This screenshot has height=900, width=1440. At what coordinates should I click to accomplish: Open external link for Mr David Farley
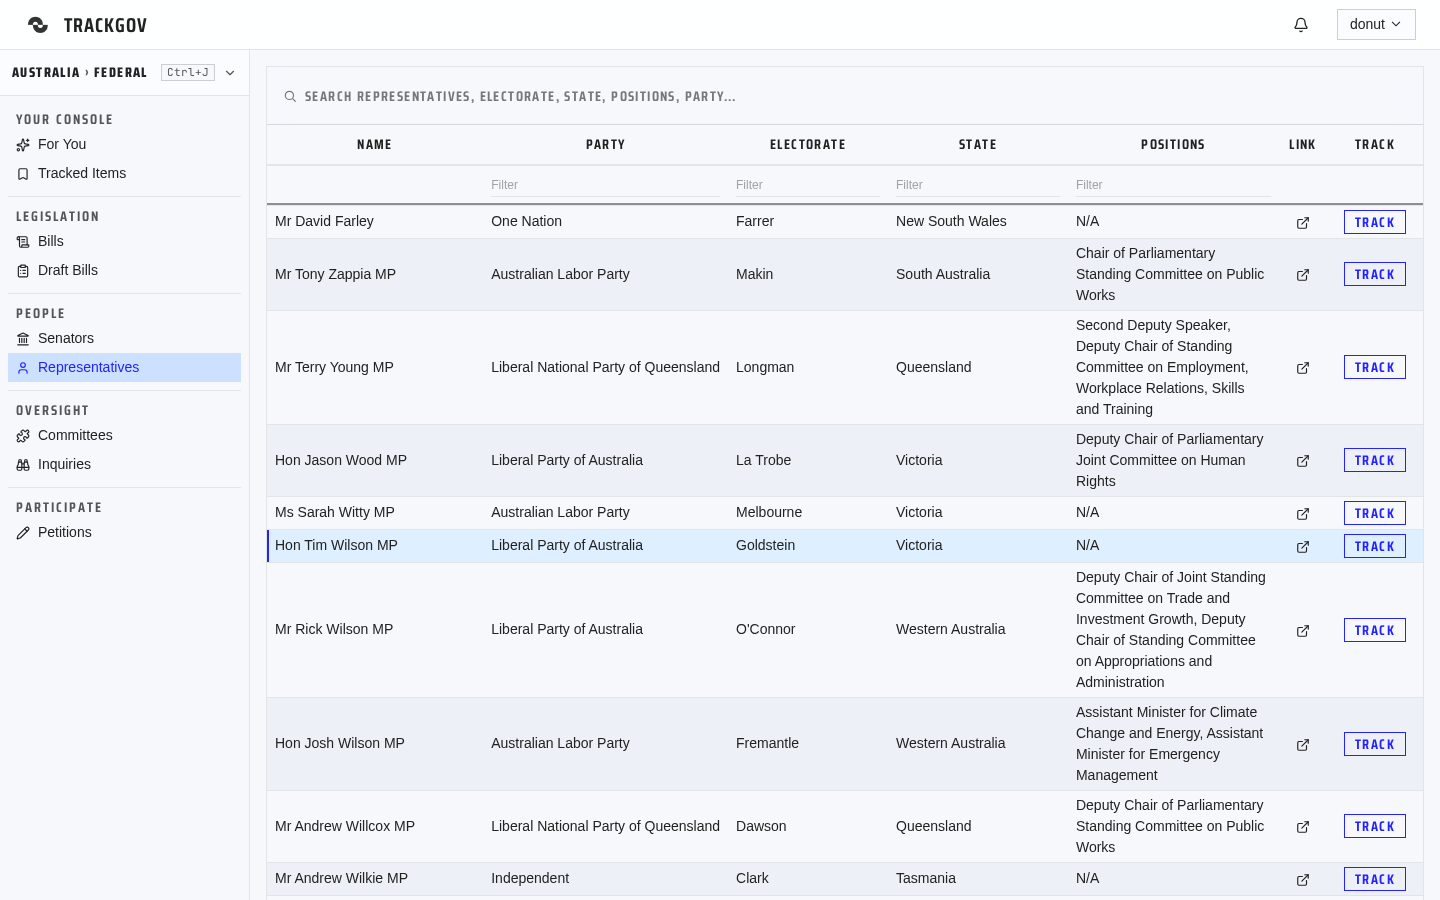click(x=1303, y=223)
